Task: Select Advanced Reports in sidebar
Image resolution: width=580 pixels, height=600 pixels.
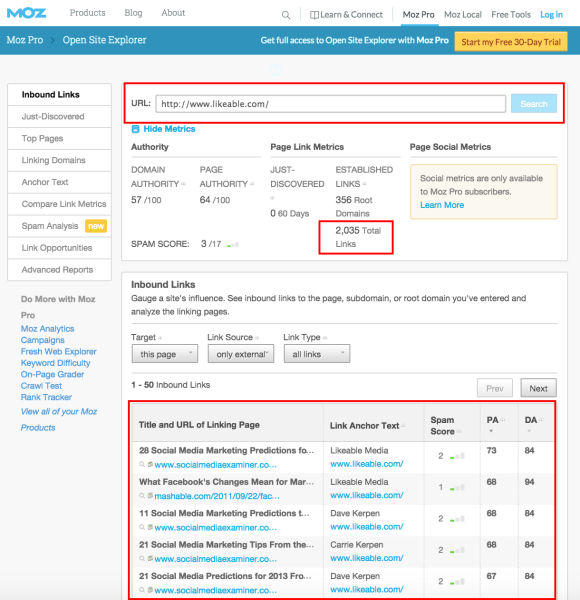Action: 59,270
